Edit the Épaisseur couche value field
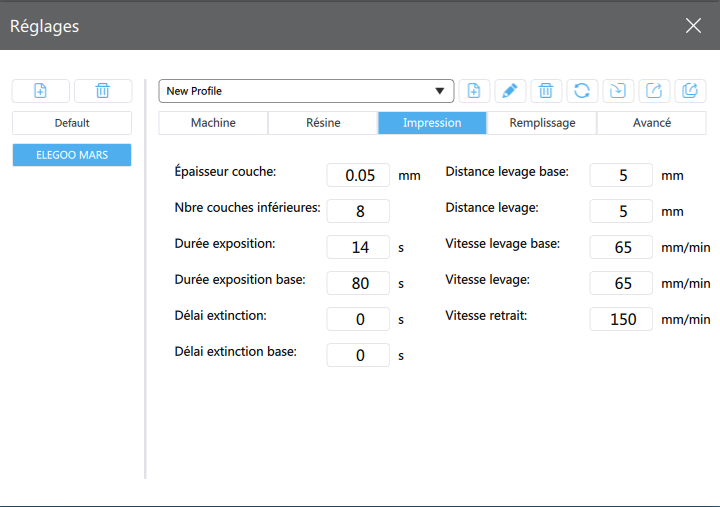Image resolution: width=720 pixels, height=507 pixels. pyautogui.click(x=358, y=175)
